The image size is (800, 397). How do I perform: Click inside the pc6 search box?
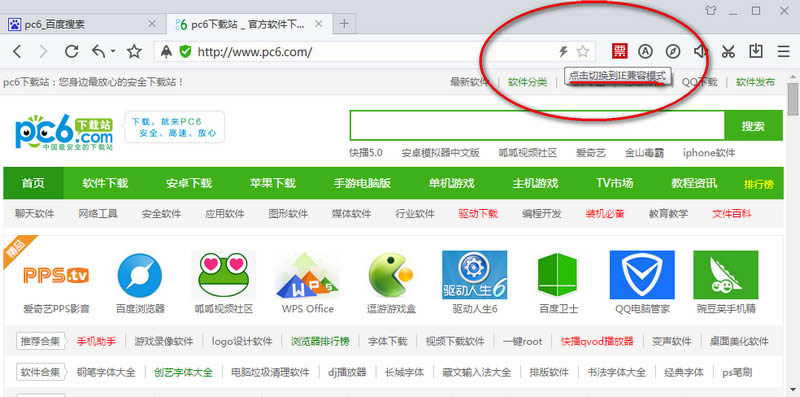pos(537,126)
